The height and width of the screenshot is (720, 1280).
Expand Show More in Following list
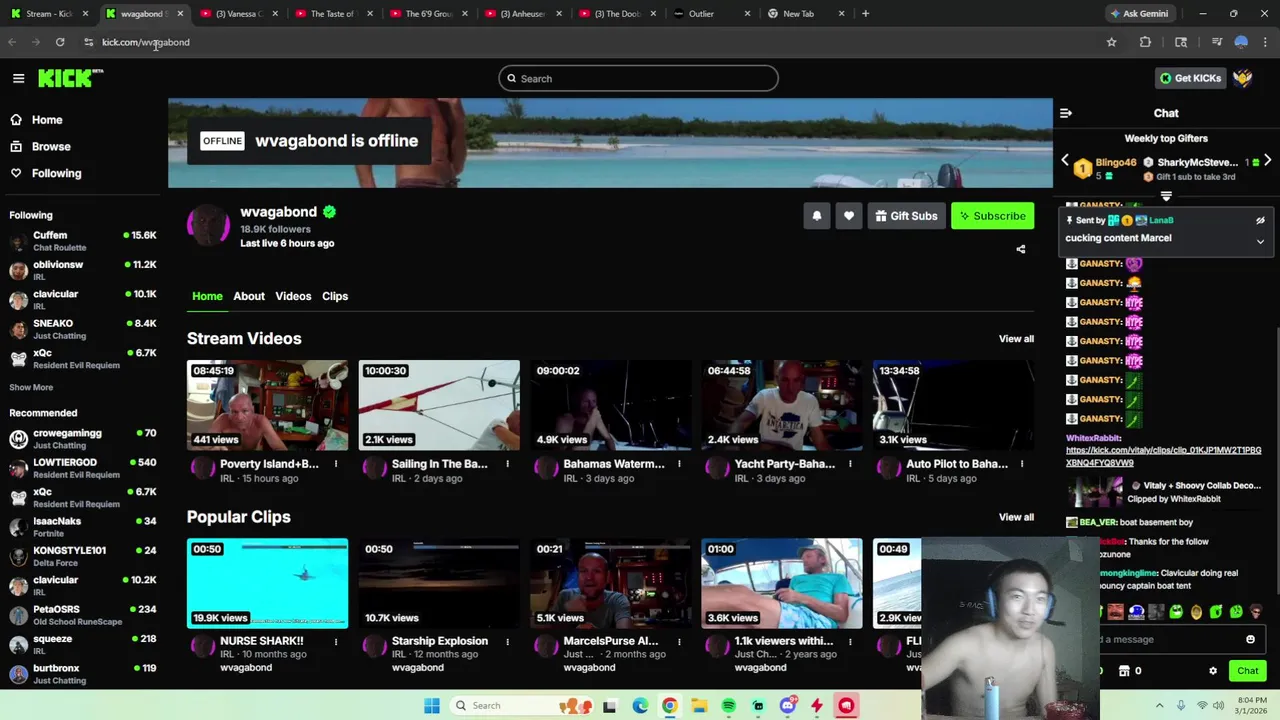31,387
